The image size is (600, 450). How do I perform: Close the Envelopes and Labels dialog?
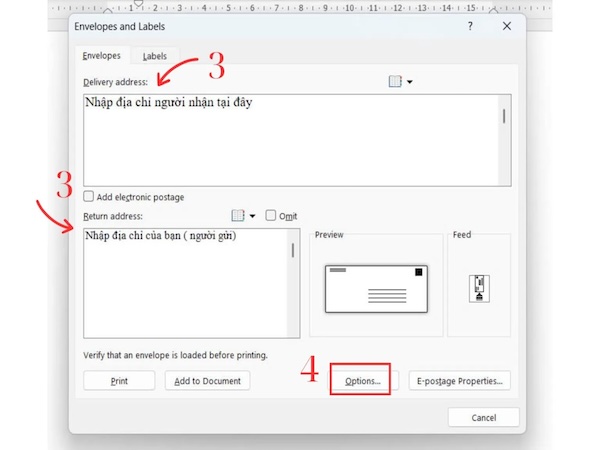pyautogui.click(x=507, y=26)
